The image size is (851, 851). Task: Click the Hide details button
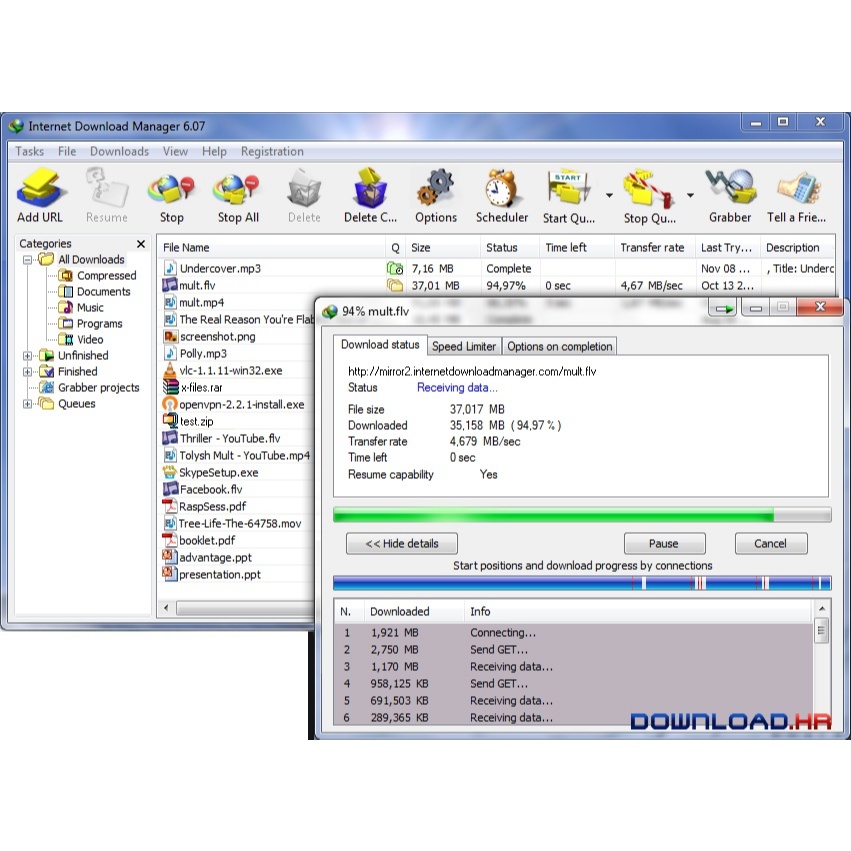point(401,544)
